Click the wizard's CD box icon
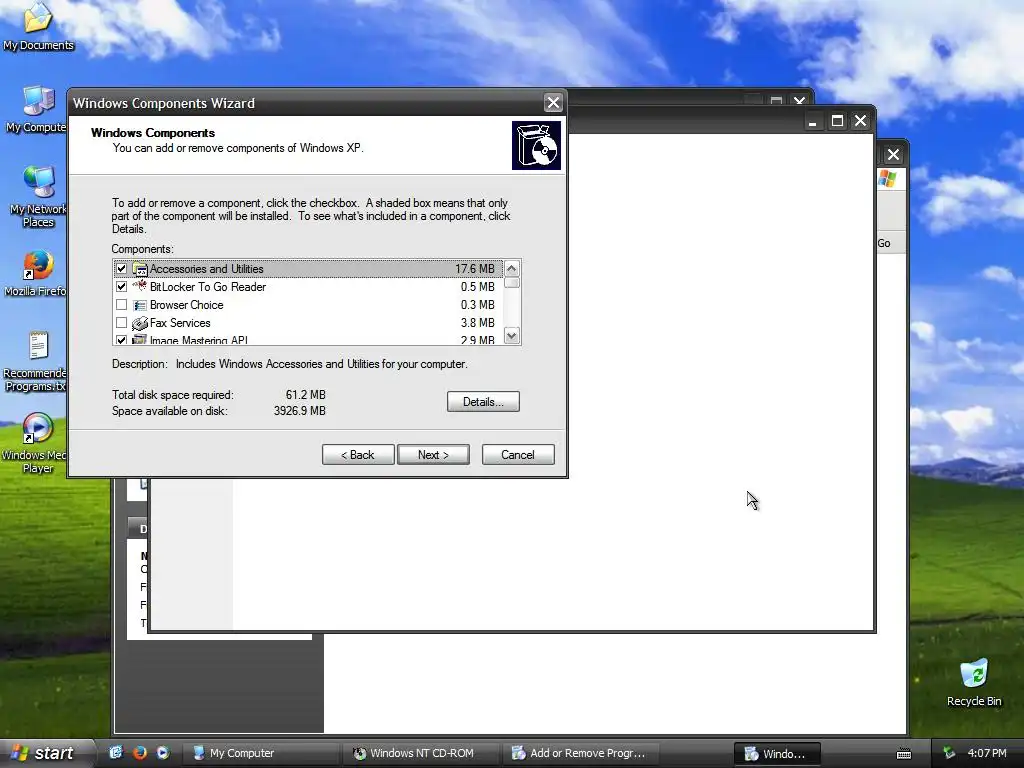The image size is (1024, 768). [x=536, y=145]
